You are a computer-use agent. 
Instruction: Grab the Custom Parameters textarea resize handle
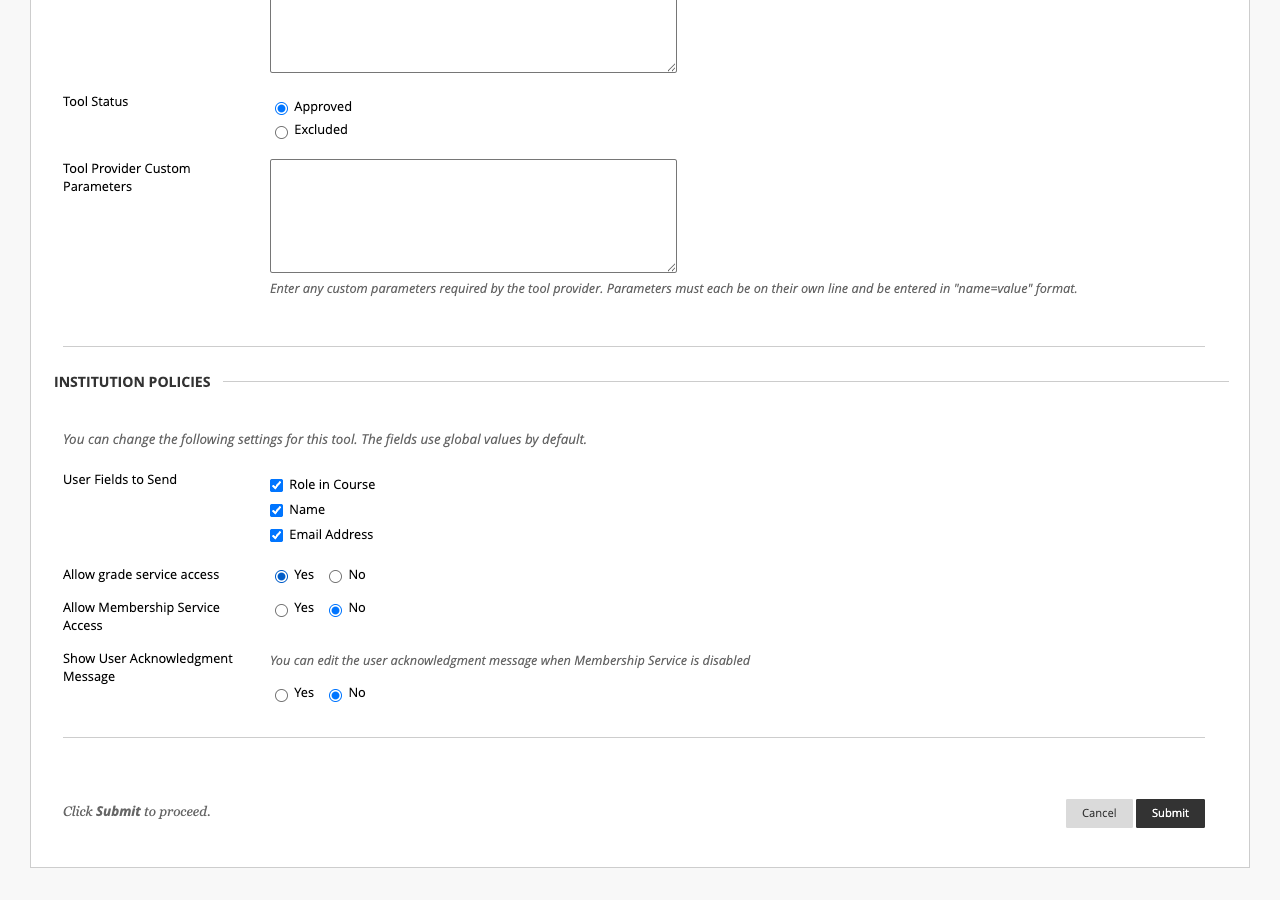pos(671,267)
